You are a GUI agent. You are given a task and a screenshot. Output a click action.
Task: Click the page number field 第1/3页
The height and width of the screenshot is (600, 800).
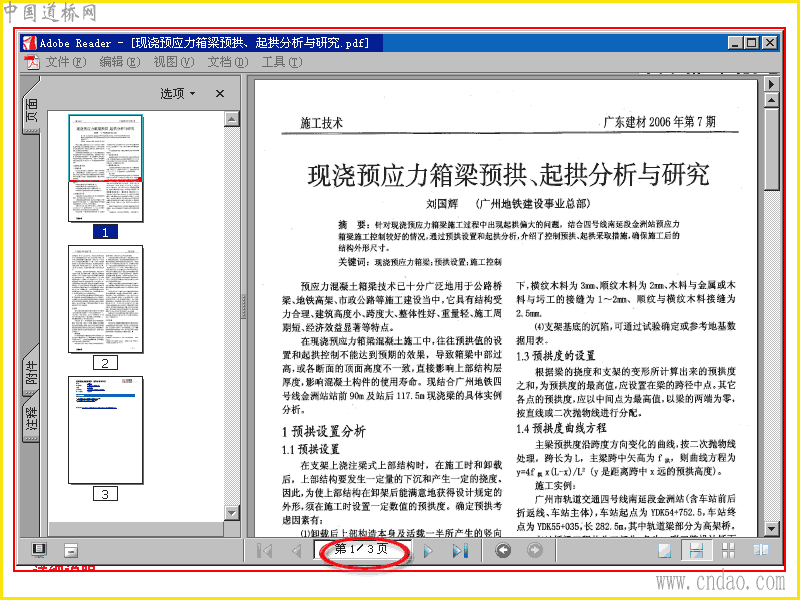point(362,549)
